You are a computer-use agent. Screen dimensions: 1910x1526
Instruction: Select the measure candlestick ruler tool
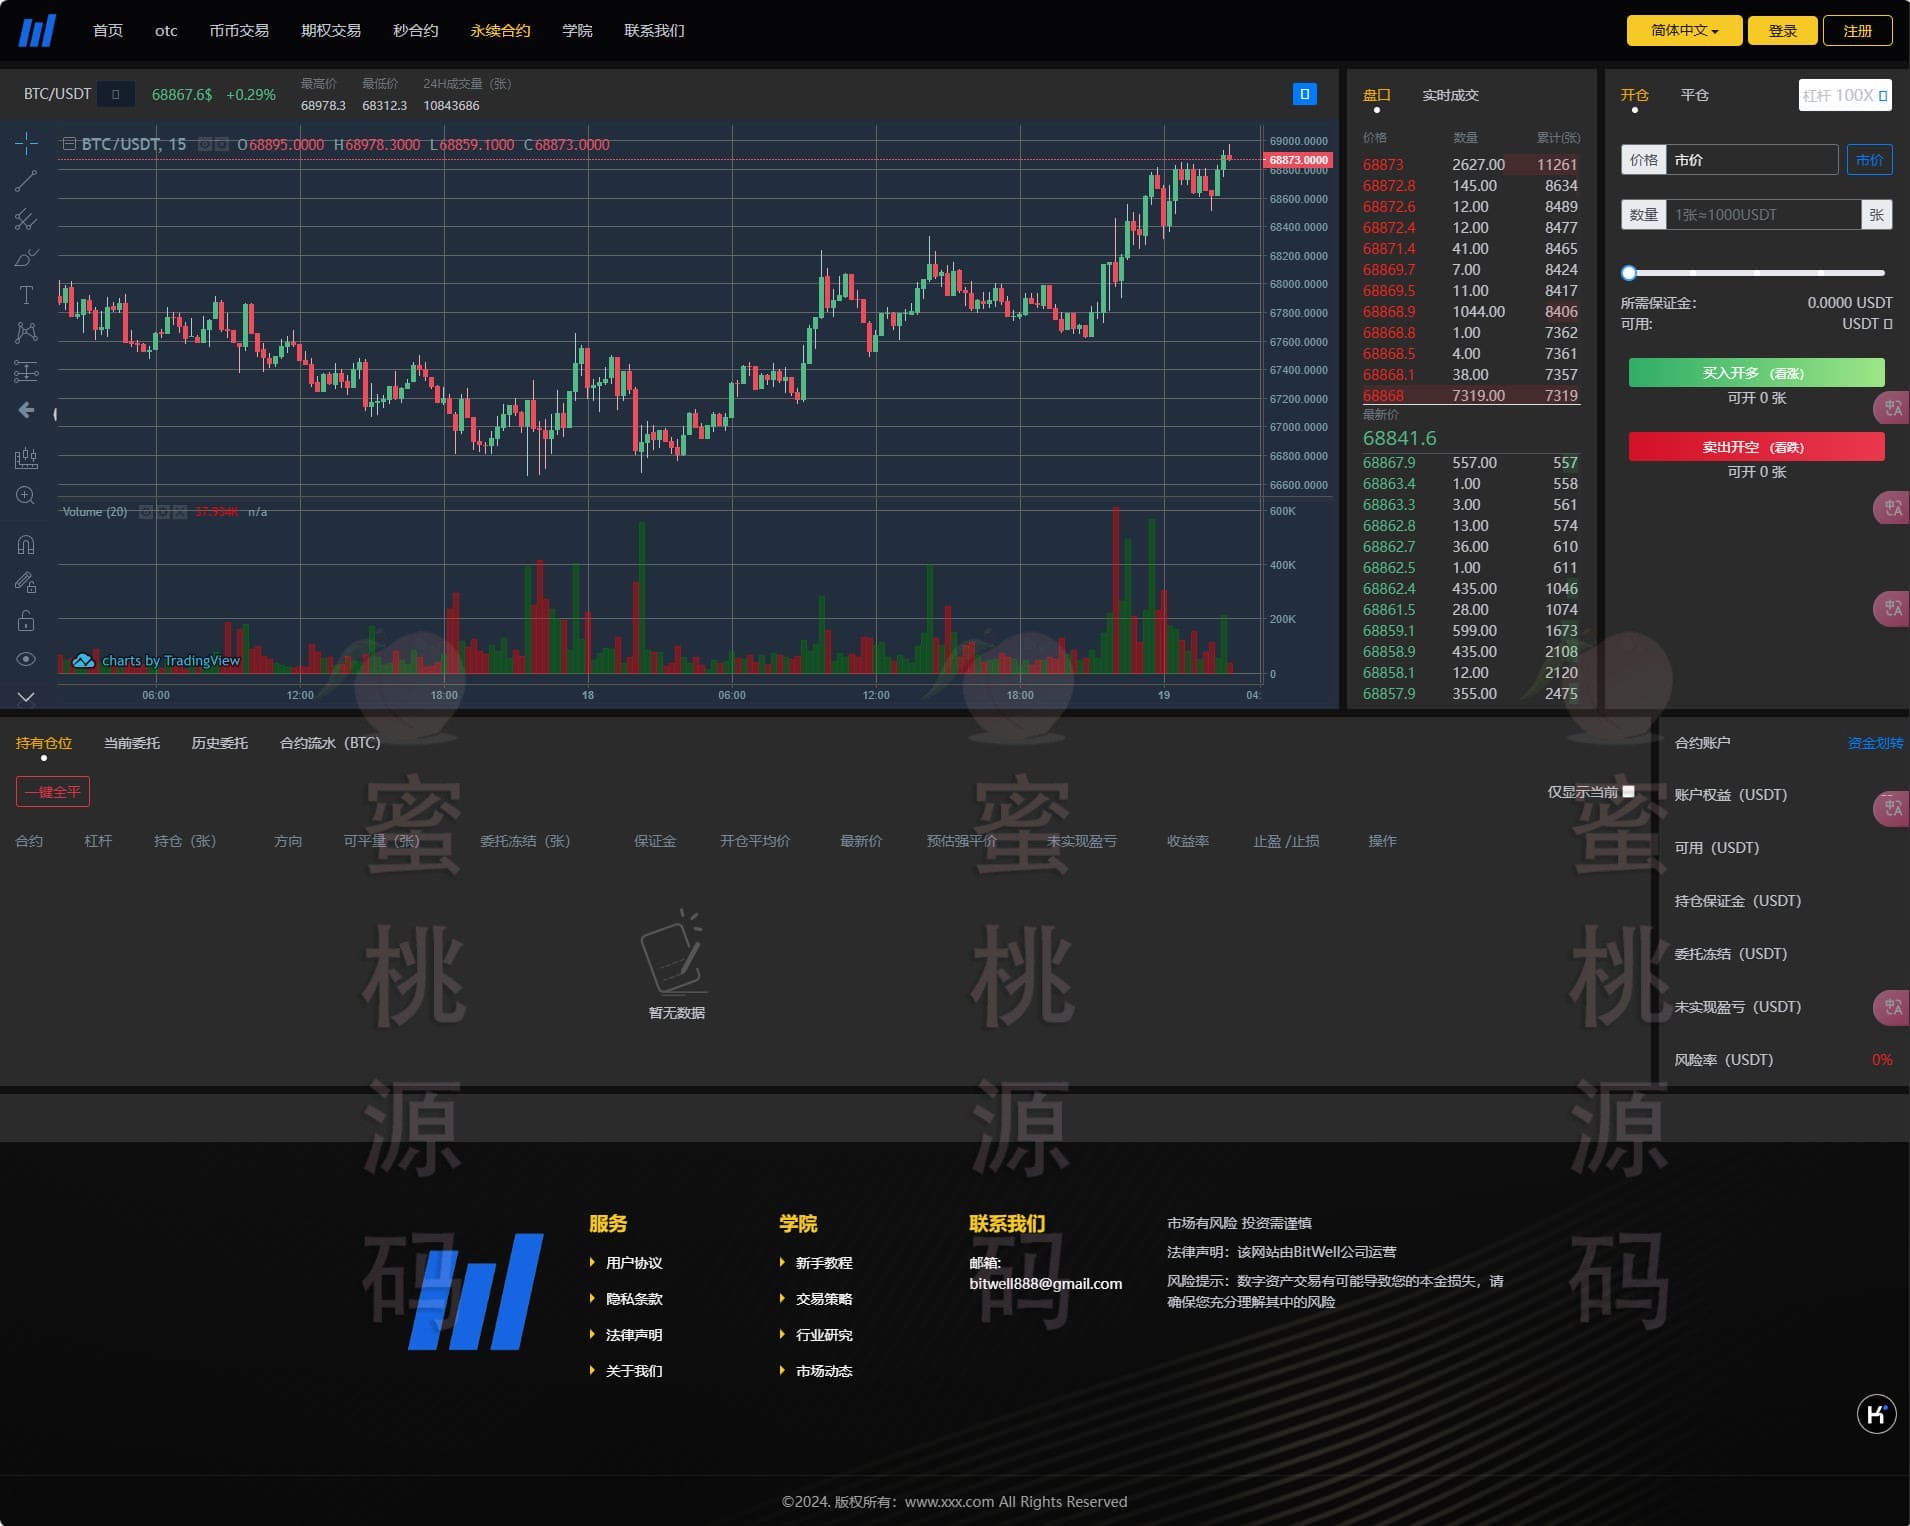pos(26,459)
